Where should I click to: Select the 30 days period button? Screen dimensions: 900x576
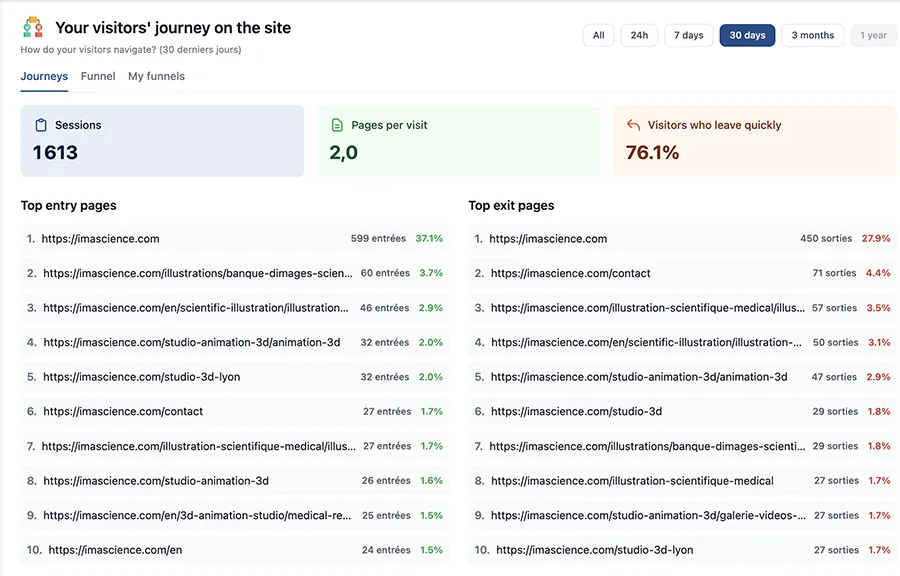pos(748,35)
